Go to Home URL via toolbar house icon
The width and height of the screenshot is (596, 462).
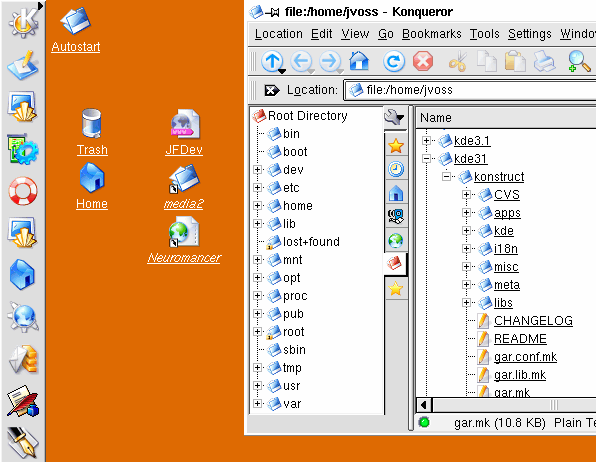[359, 61]
